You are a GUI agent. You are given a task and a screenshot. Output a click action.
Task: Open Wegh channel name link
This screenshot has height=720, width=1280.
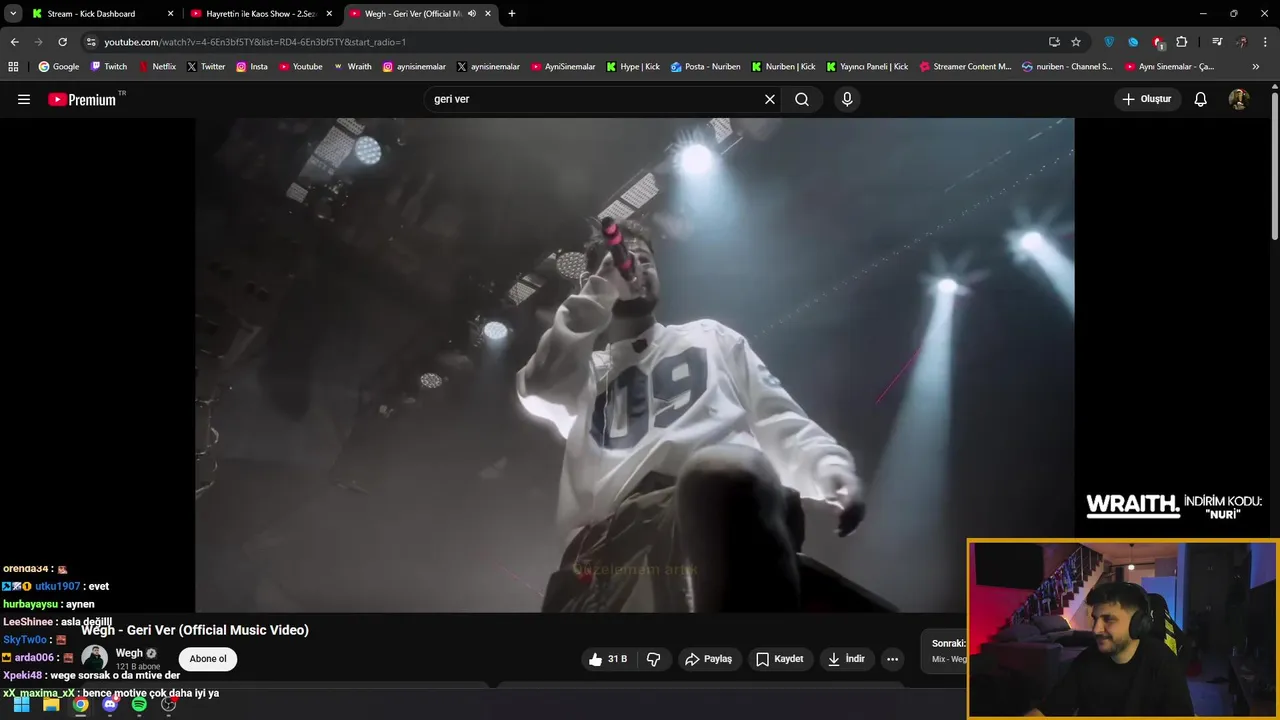tap(129, 653)
